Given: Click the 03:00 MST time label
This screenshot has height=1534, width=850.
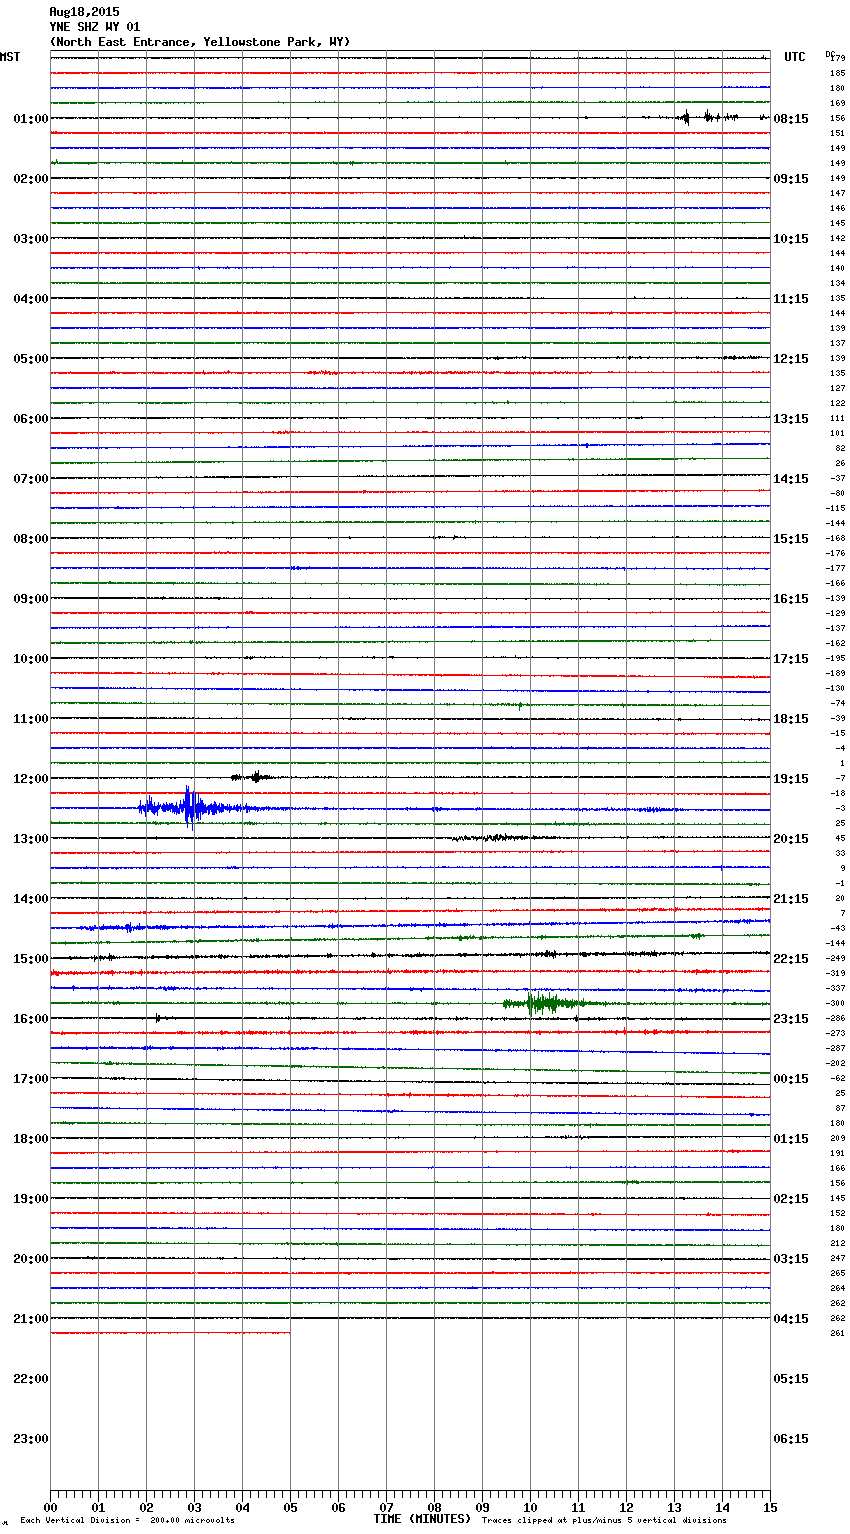Looking at the screenshot, I should click(31, 239).
